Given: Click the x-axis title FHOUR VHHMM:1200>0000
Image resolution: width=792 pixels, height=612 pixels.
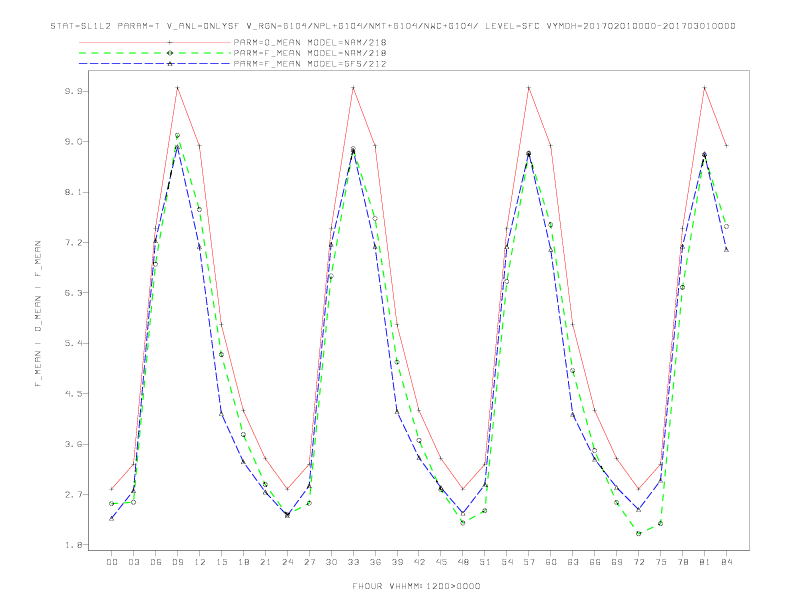Looking at the screenshot, I should (x=416, y=586).
